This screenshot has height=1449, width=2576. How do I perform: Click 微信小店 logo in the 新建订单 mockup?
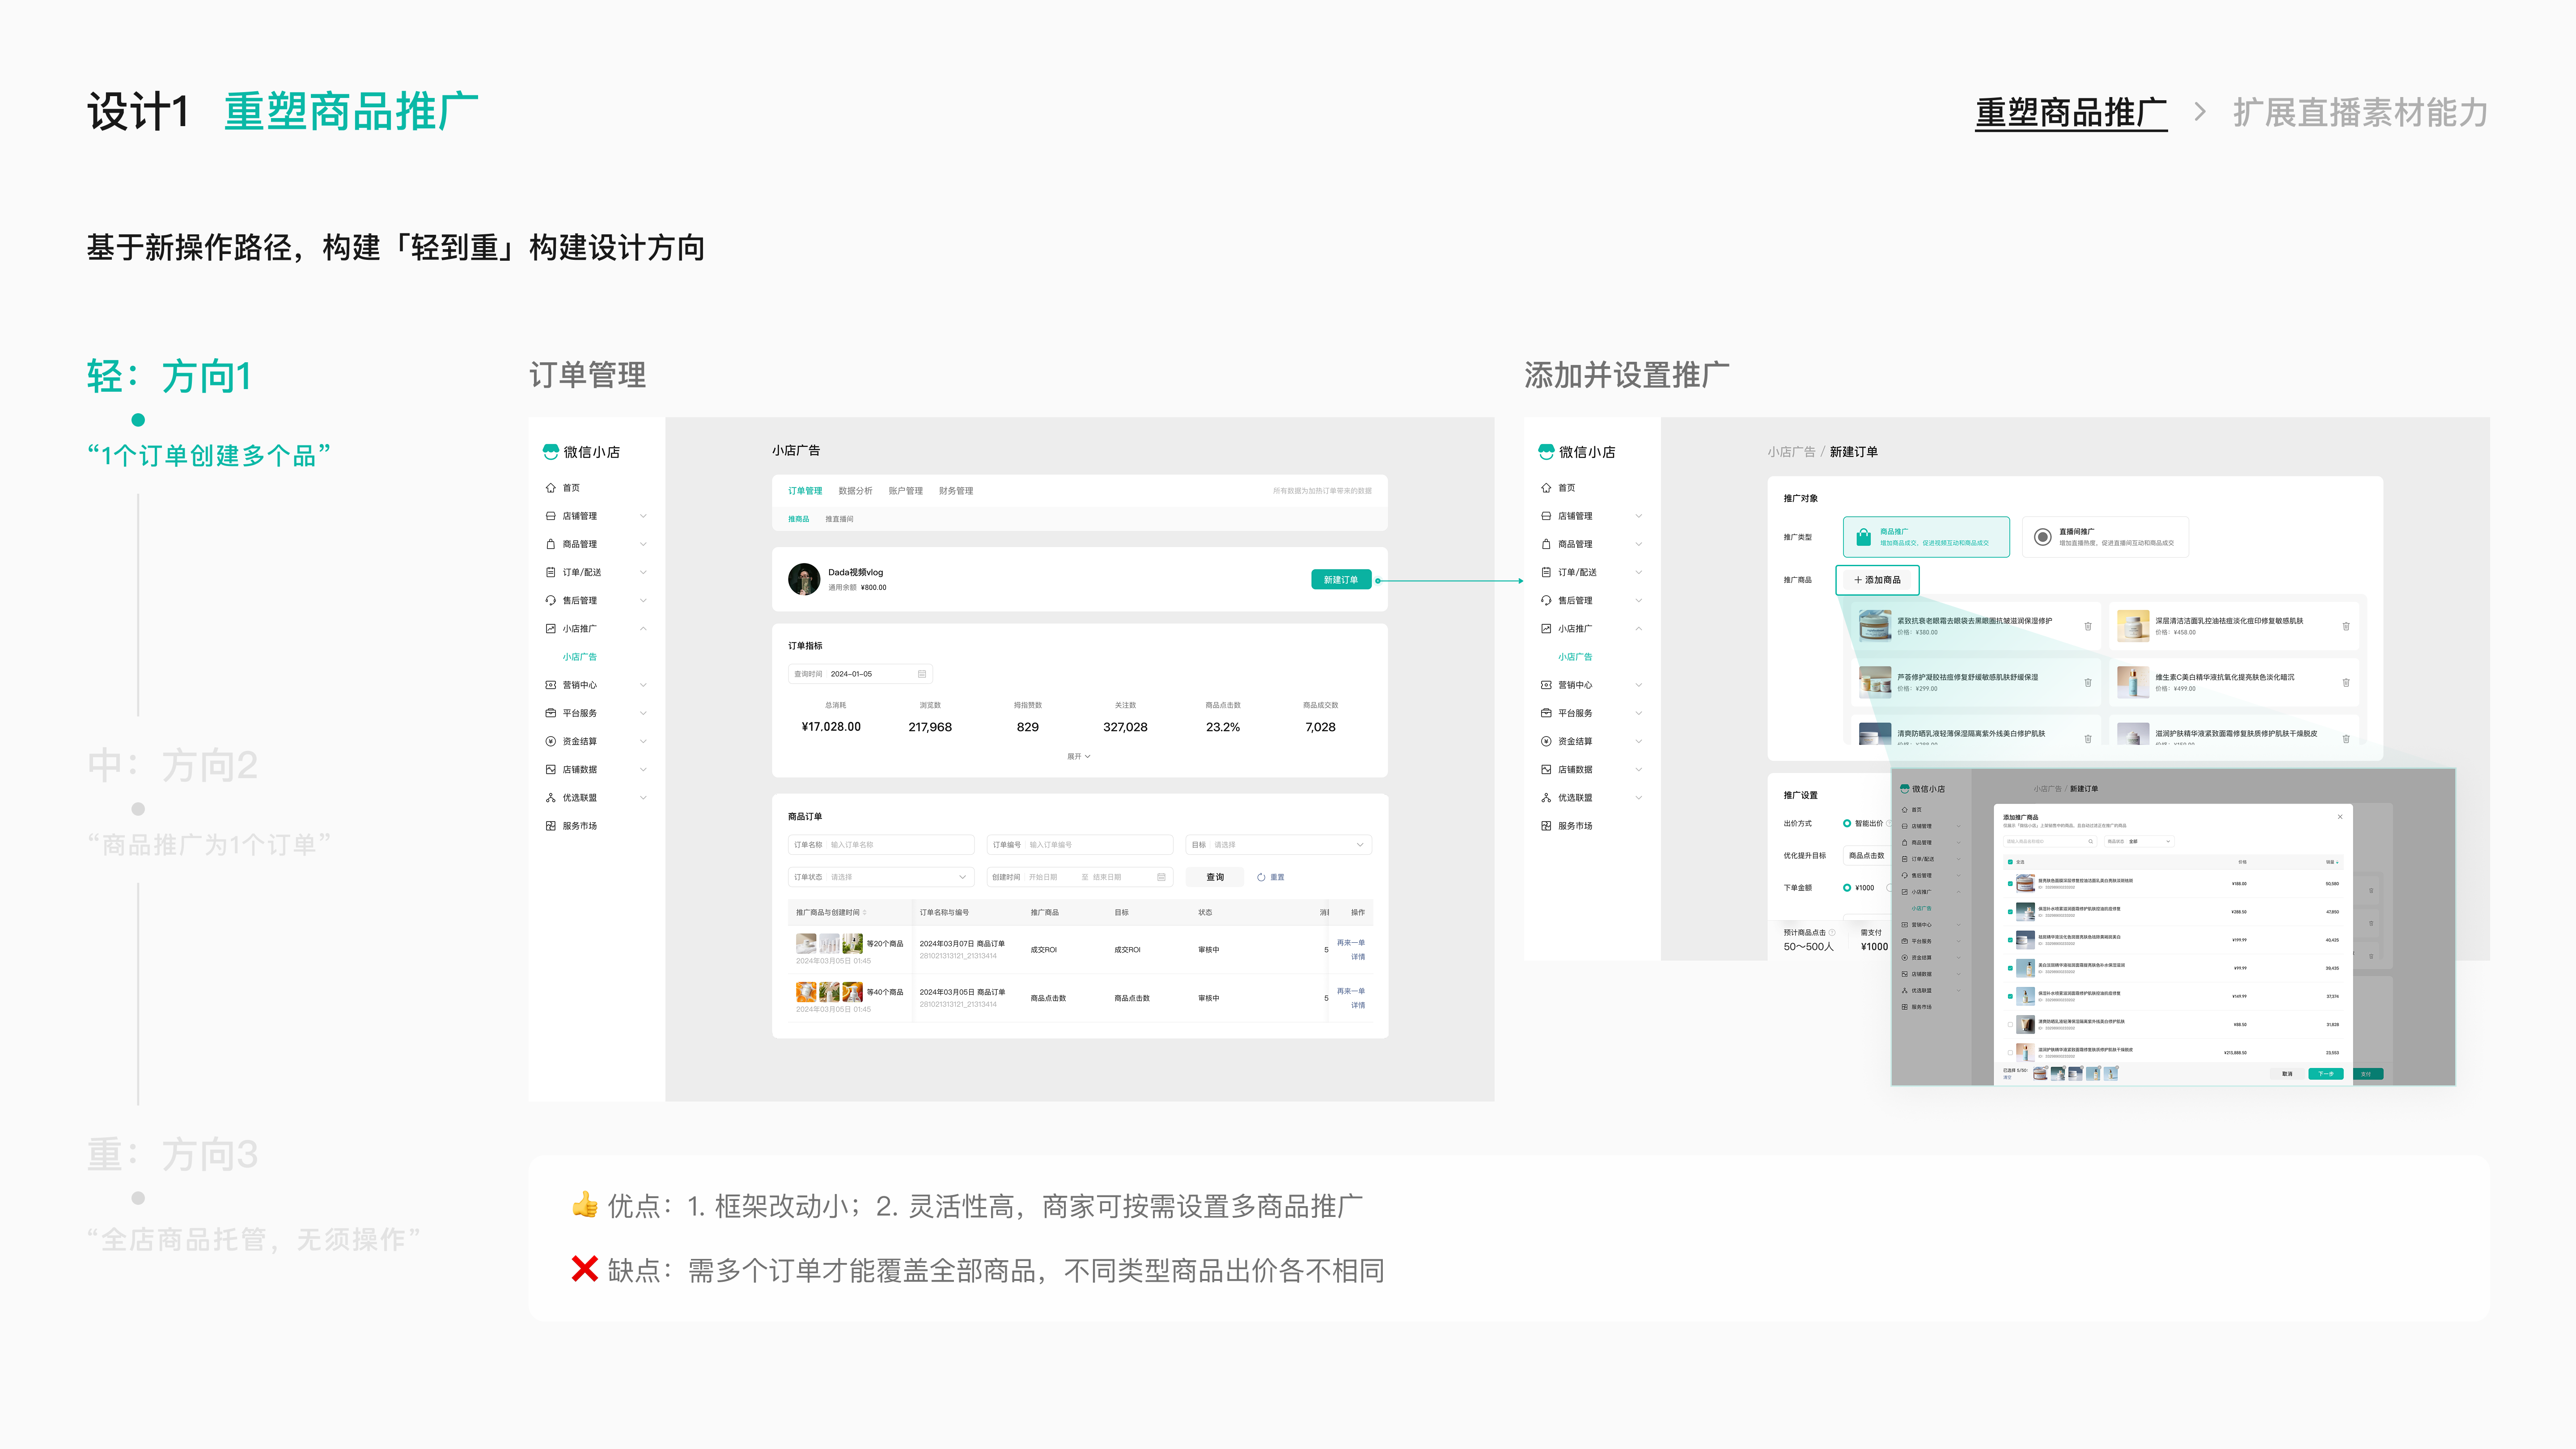(1577, 452)
